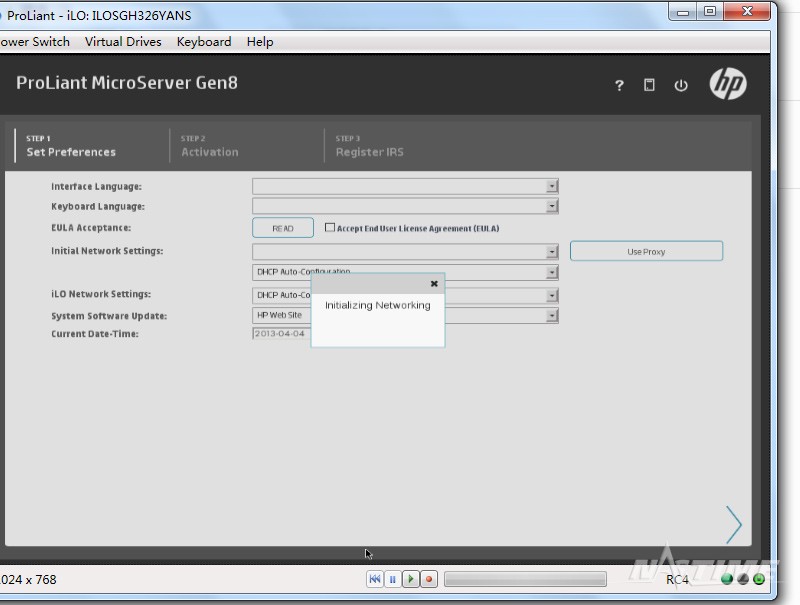Select Step 1 Set Preferences tab
The width and height of the screenshot is (800, 605).
point(71,146)
